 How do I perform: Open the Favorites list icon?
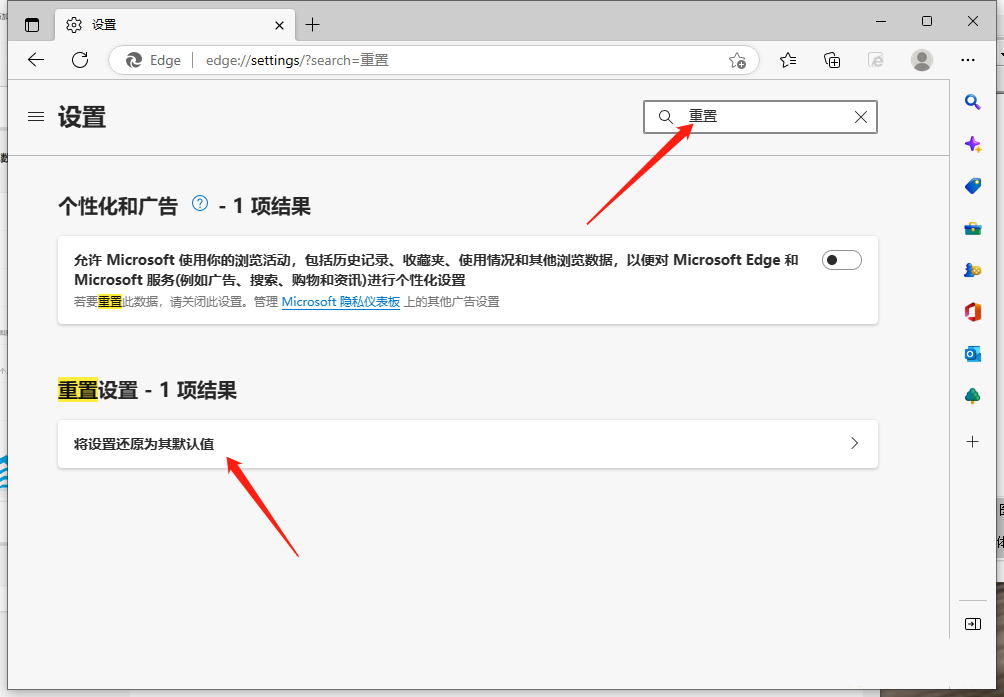pyautogui.click(x=788, y=60)
